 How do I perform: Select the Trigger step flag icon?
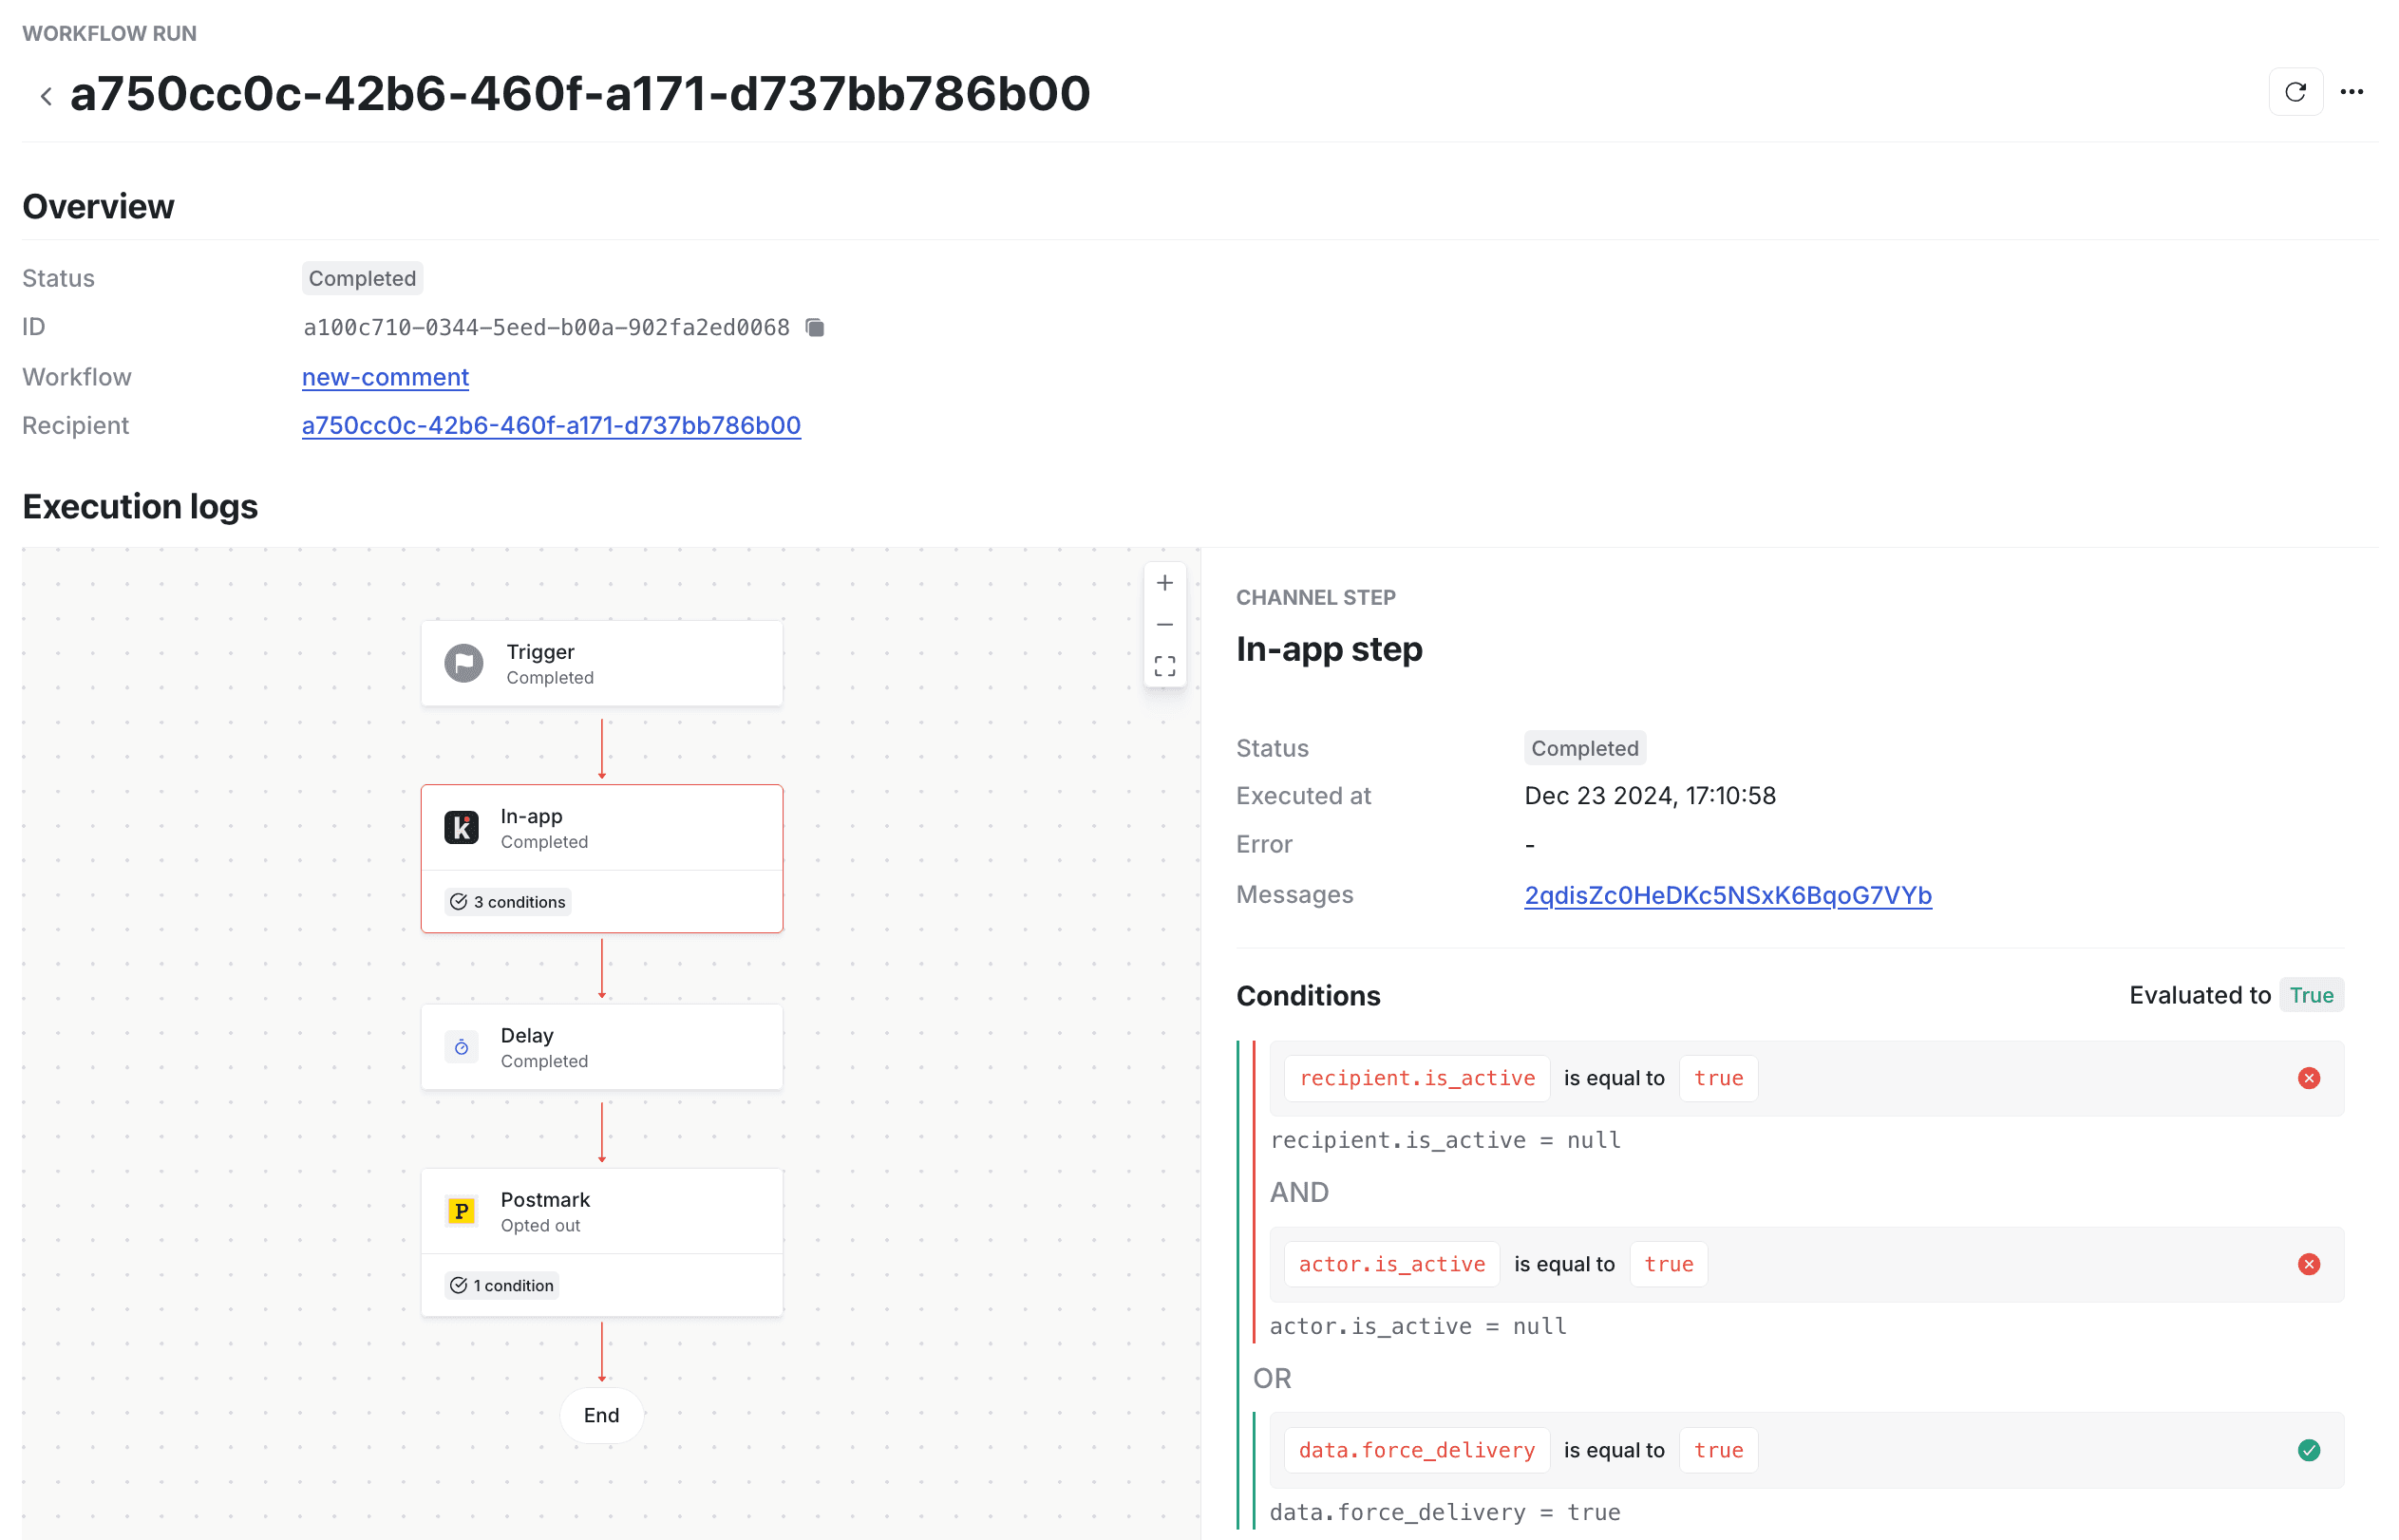pyautogui.click(x=463, y=663)
